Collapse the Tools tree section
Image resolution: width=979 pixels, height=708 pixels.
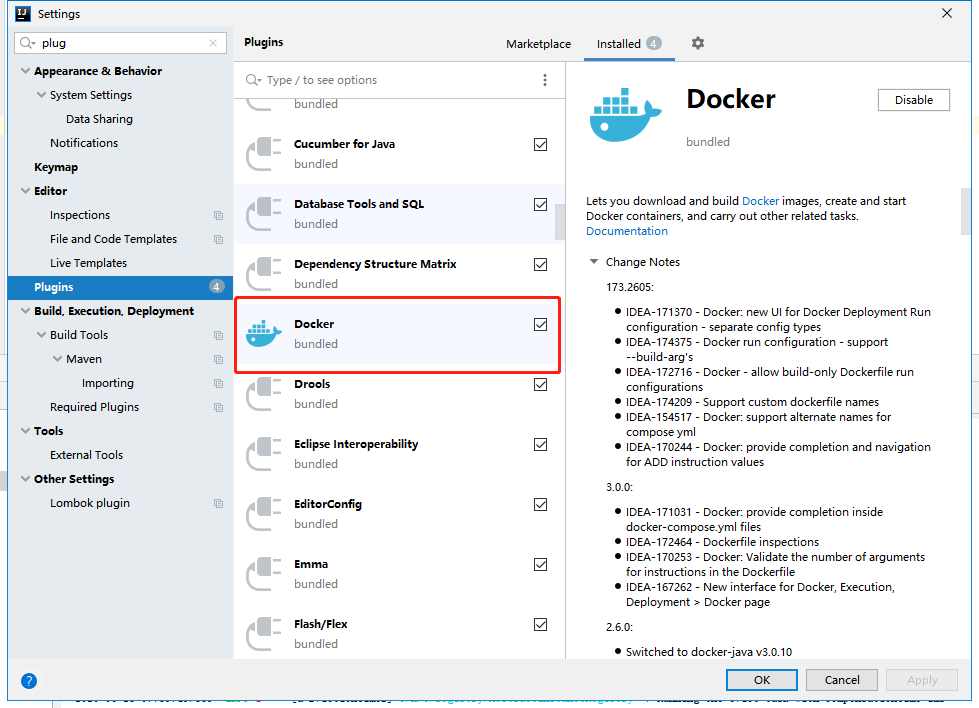(x=25, y=430)
